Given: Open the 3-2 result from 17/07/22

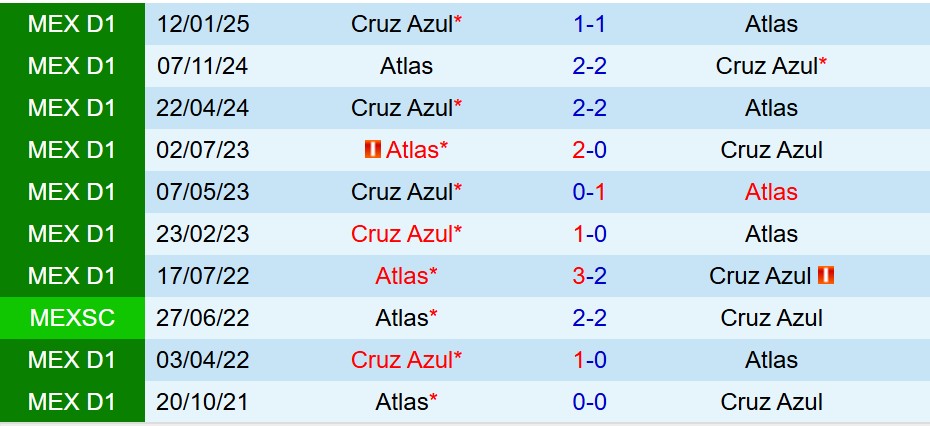Looking at the screenshot, I should click(x=589, y=275).
